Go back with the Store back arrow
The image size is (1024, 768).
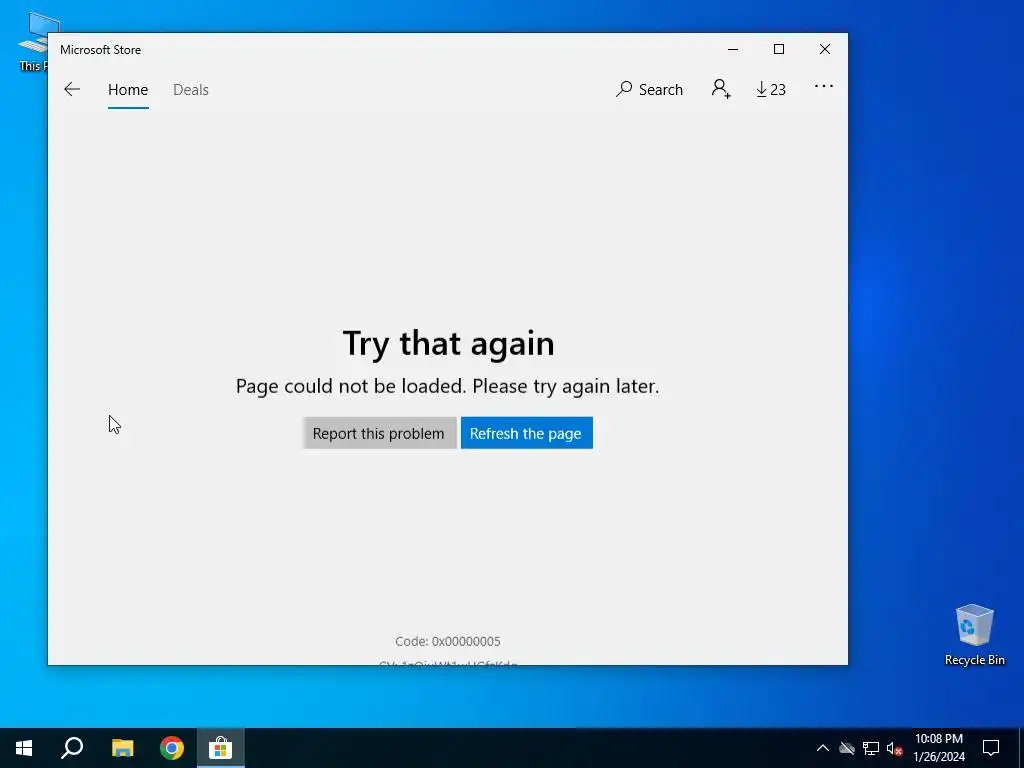pos(72,89)
